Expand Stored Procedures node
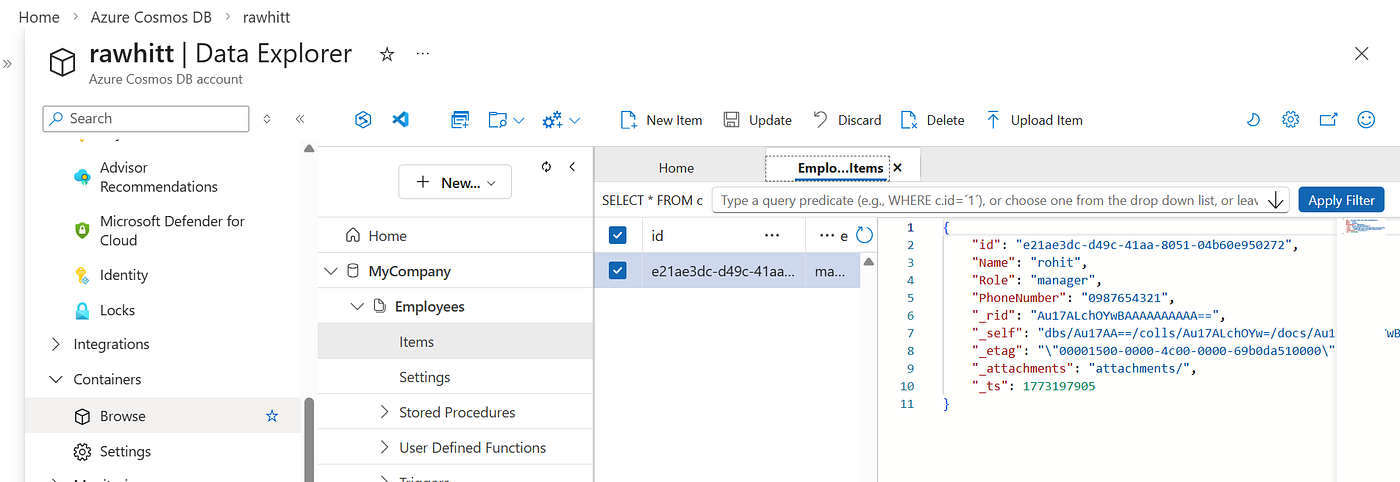This screenshot has height=482, width=1400. coord(384,412)
